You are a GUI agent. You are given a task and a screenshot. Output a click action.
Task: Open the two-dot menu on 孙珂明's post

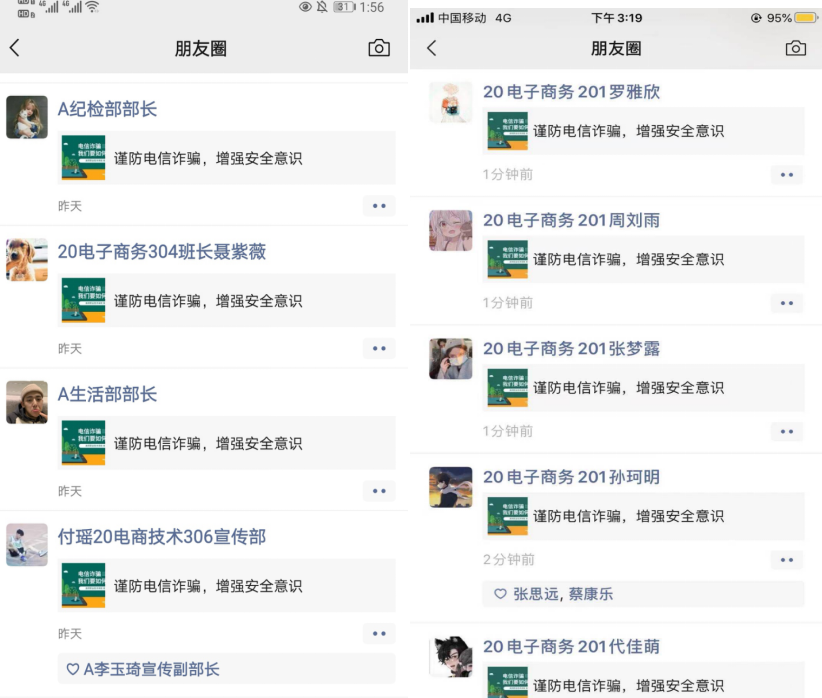(786, 560)
